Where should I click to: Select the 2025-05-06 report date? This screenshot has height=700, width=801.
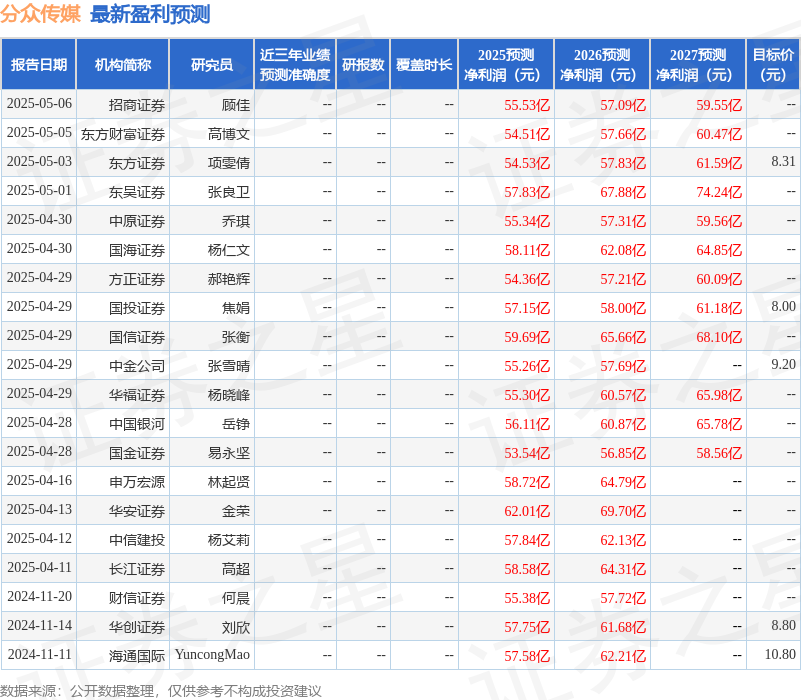[40, 104]
